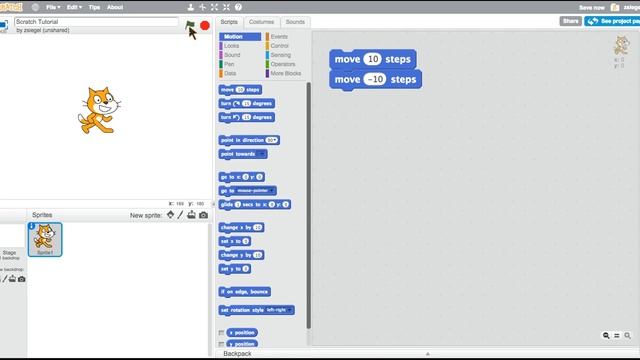
Task: Open the Sprite1 info button
Action: tap(32, 226)
